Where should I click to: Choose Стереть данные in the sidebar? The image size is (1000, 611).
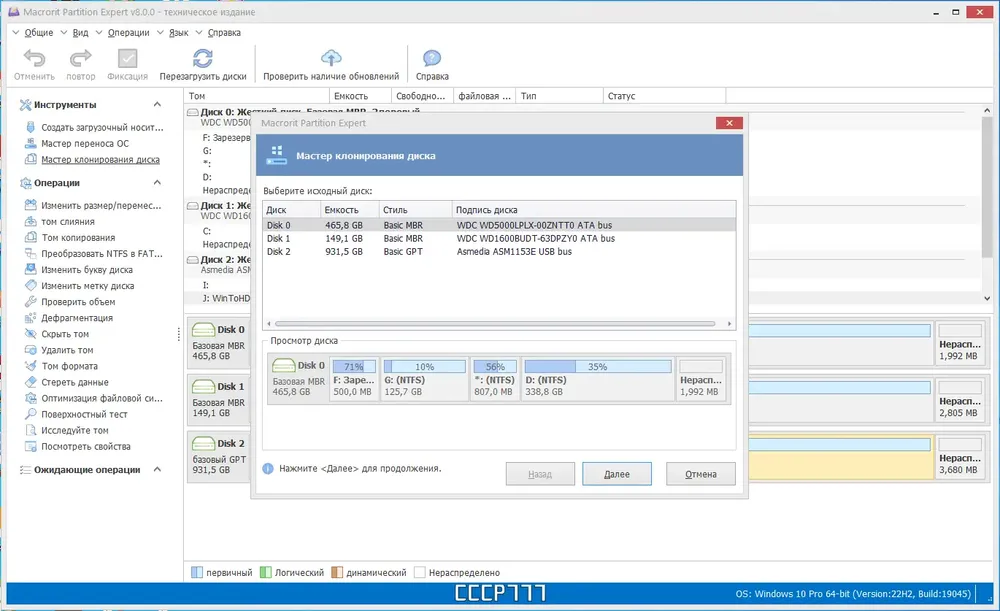(75, 382)
